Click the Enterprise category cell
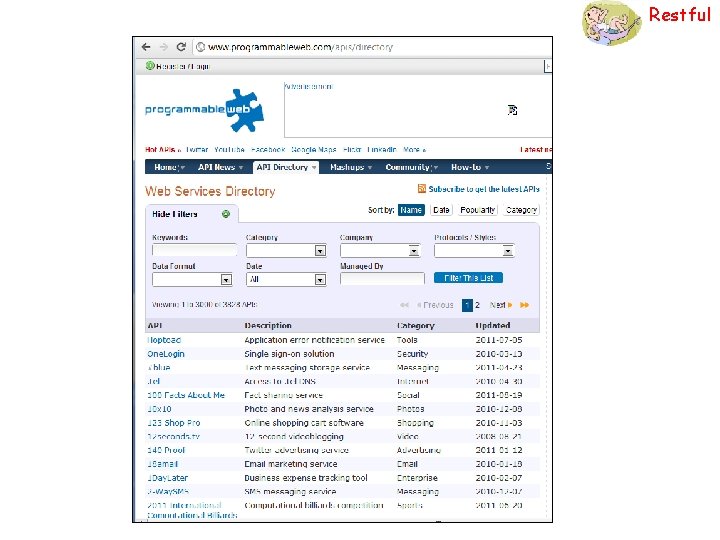The height and width of the screenshot is (540, 720). pos(417,478)
